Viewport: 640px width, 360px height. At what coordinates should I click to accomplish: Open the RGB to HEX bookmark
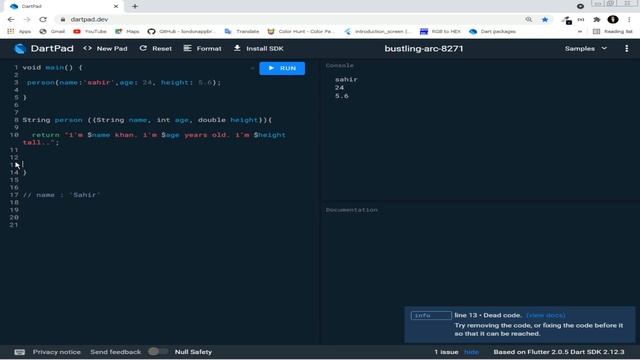[440, 31]
